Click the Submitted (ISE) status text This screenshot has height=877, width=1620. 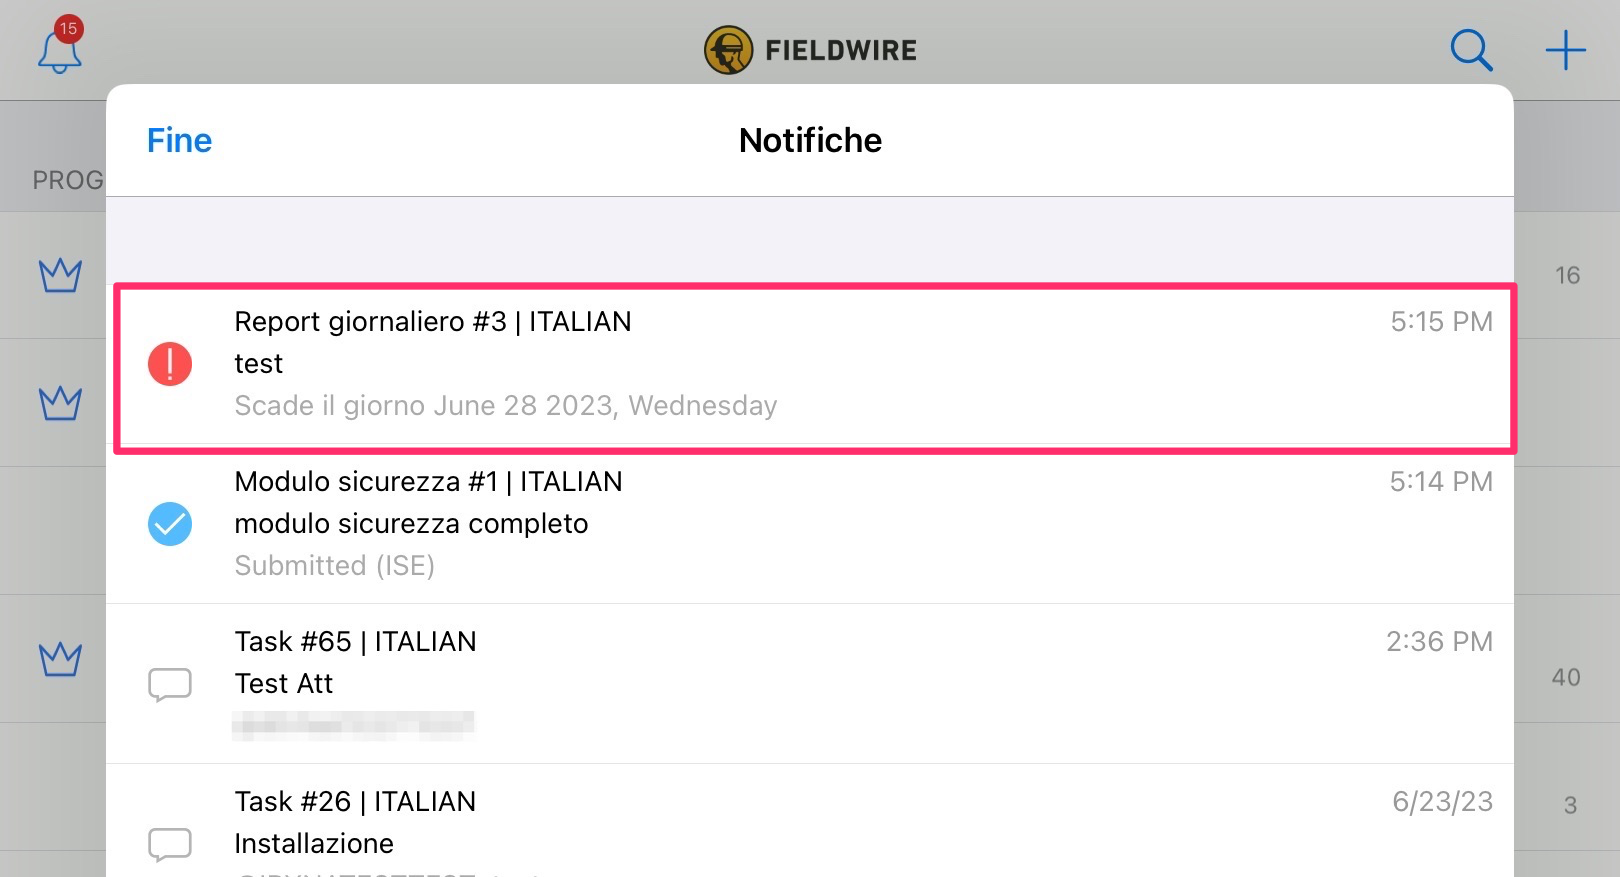click(335, 565)
